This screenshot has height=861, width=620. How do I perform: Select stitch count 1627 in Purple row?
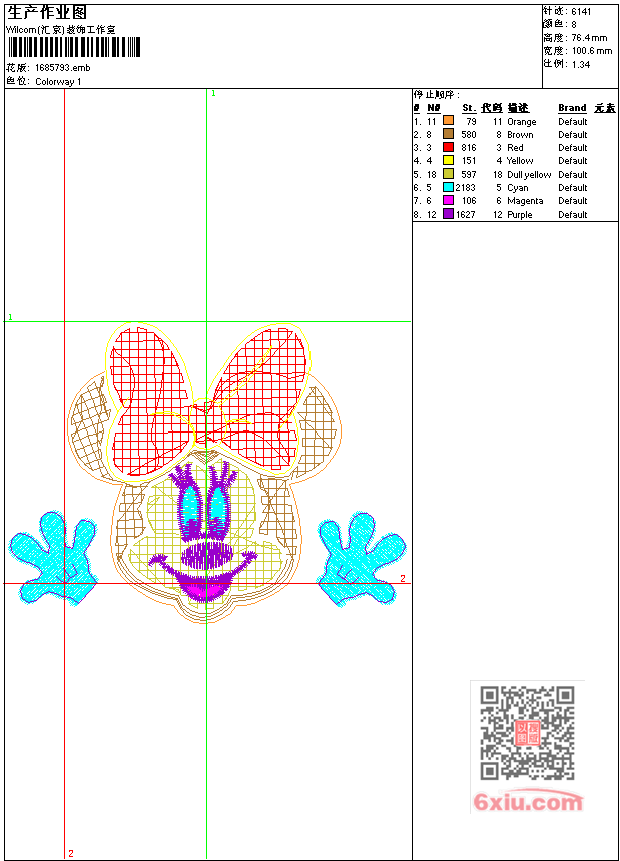coord(466,215)
